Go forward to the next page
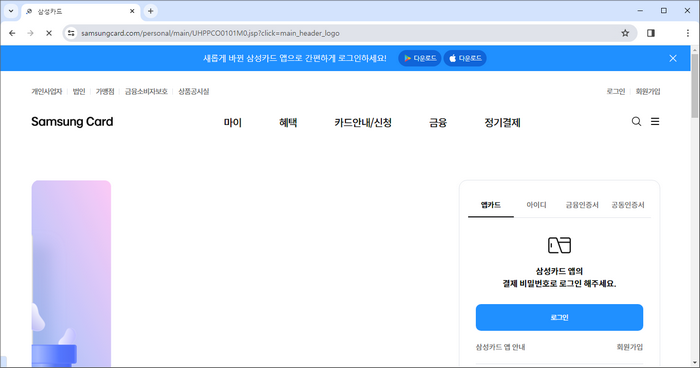 (30, 33)
